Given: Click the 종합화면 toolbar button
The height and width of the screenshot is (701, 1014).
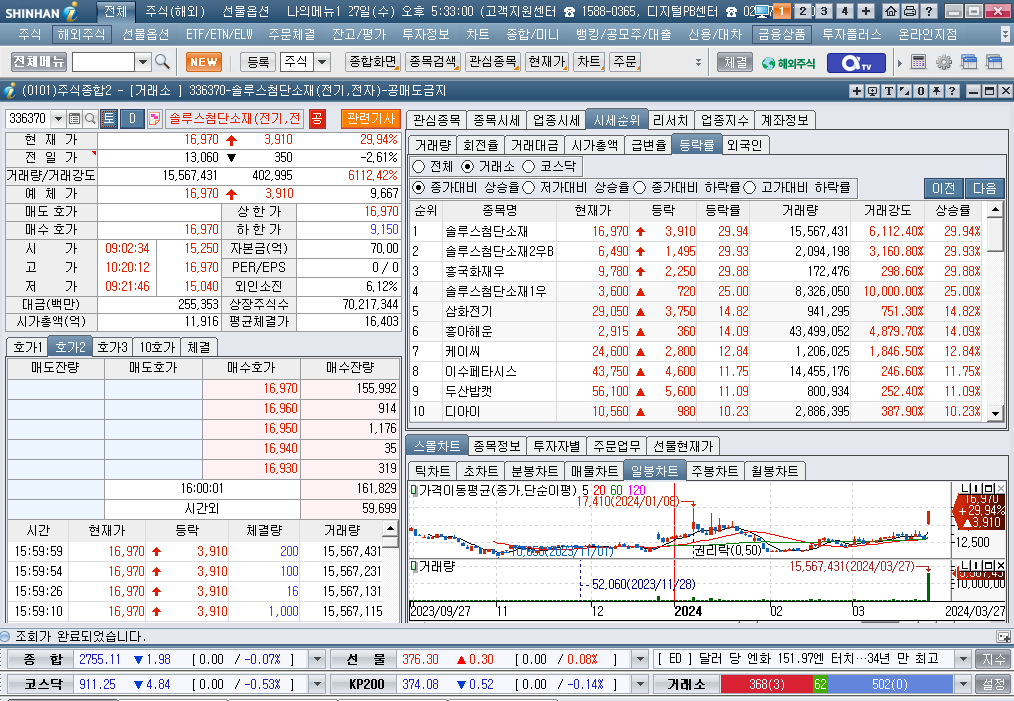Looking at the screenshot, I should 372,62.
